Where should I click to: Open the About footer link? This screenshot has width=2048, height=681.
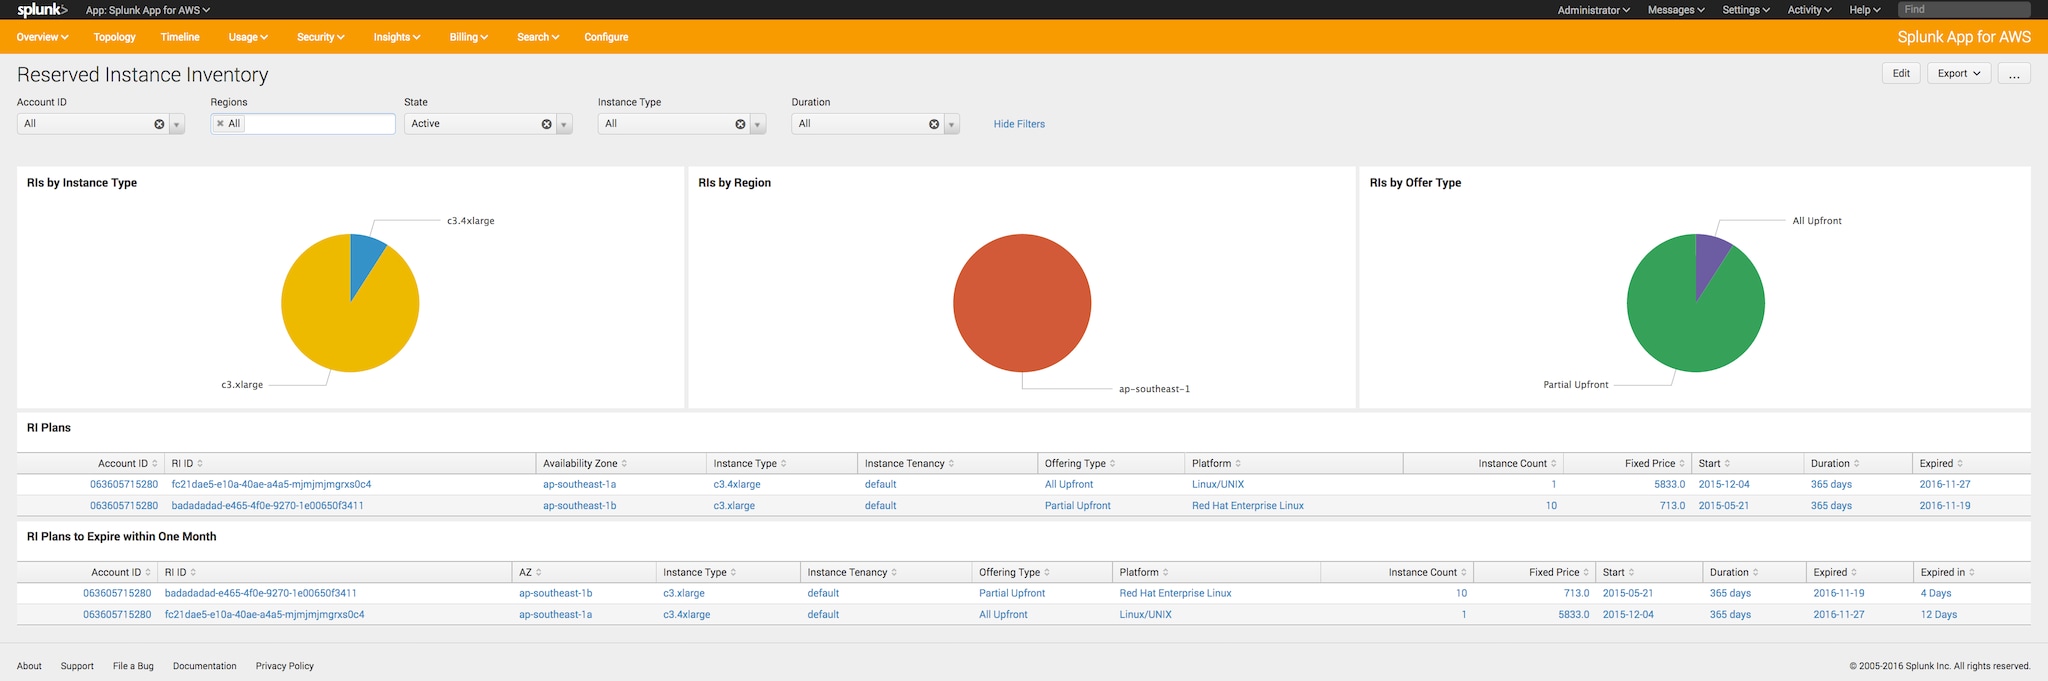tap(29, 666)
